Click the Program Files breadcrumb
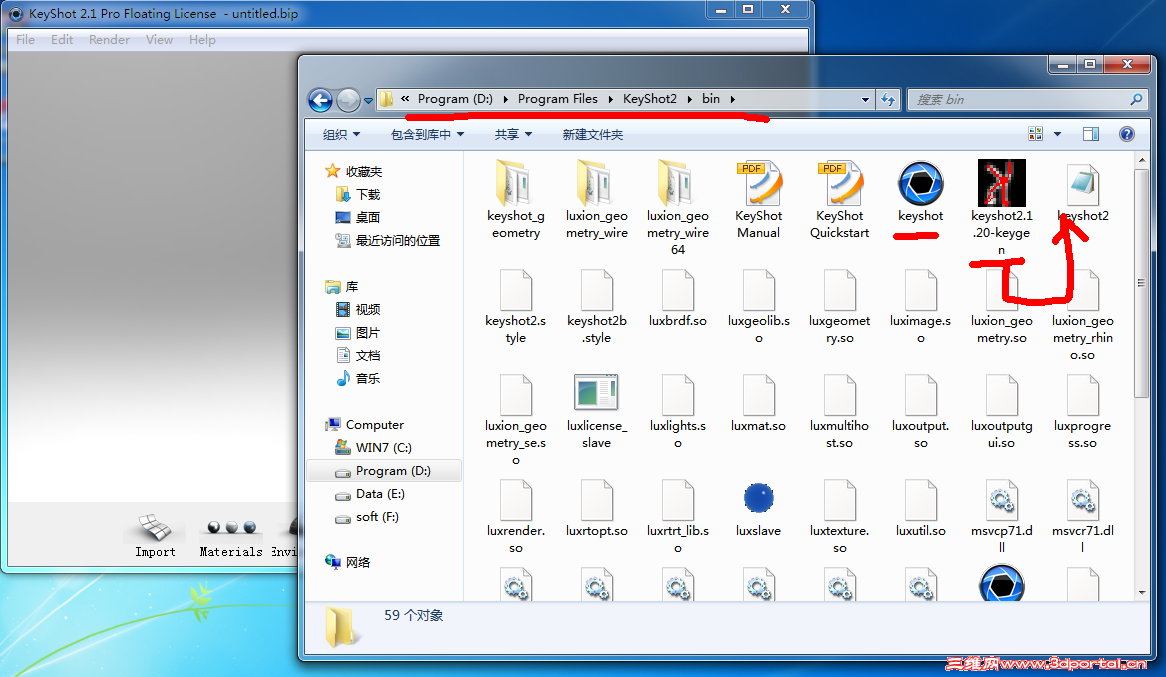Image resolution: width=1166 pixels, height=677 pixels. (x=558, y=99)
